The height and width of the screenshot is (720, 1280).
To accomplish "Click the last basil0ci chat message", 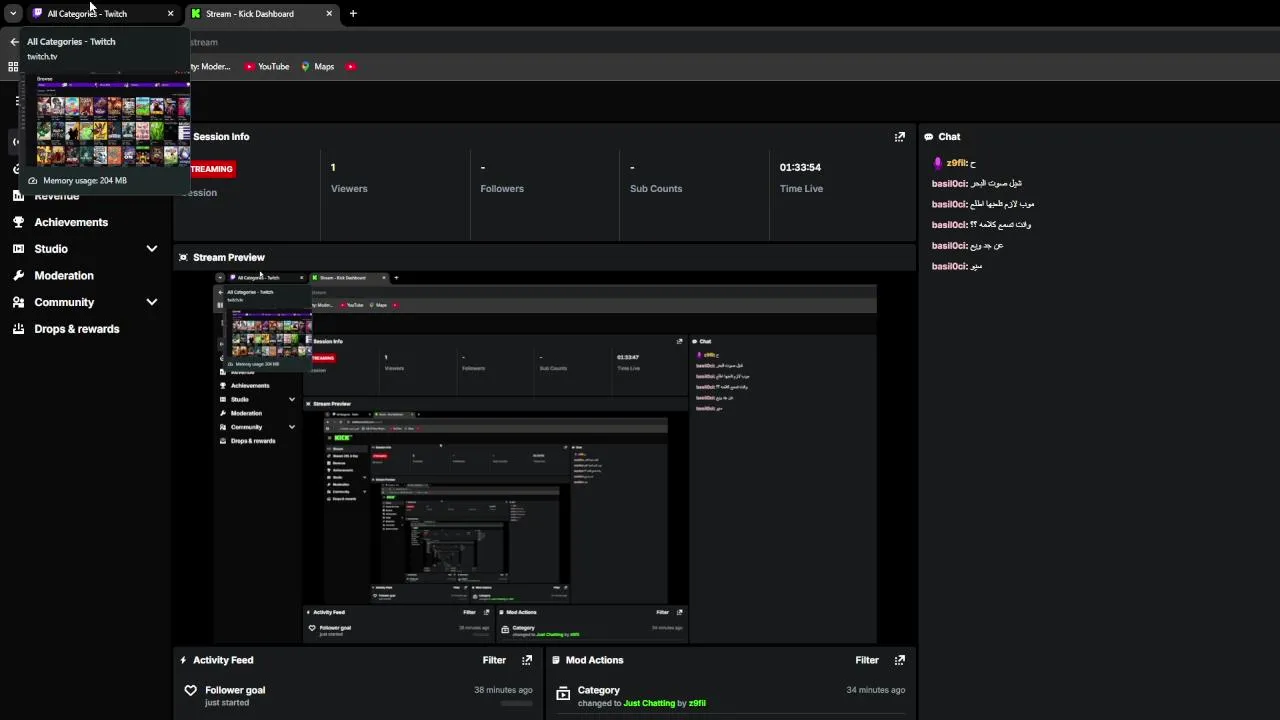I will [x=957, y=267].
